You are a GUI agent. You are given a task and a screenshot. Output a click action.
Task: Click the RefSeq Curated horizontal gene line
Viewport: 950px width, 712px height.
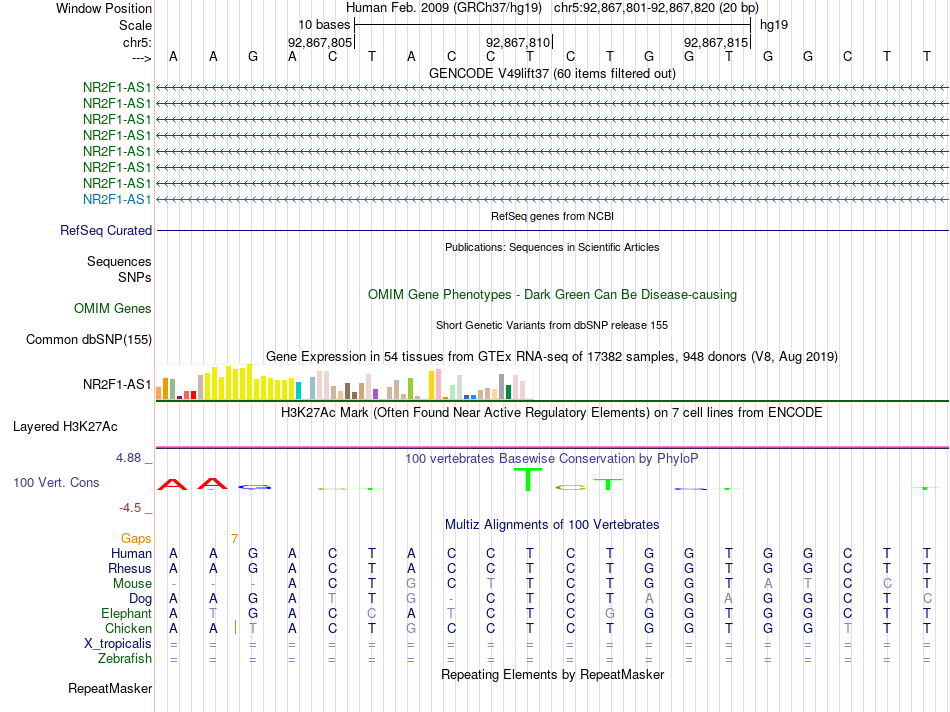[552, 230]
